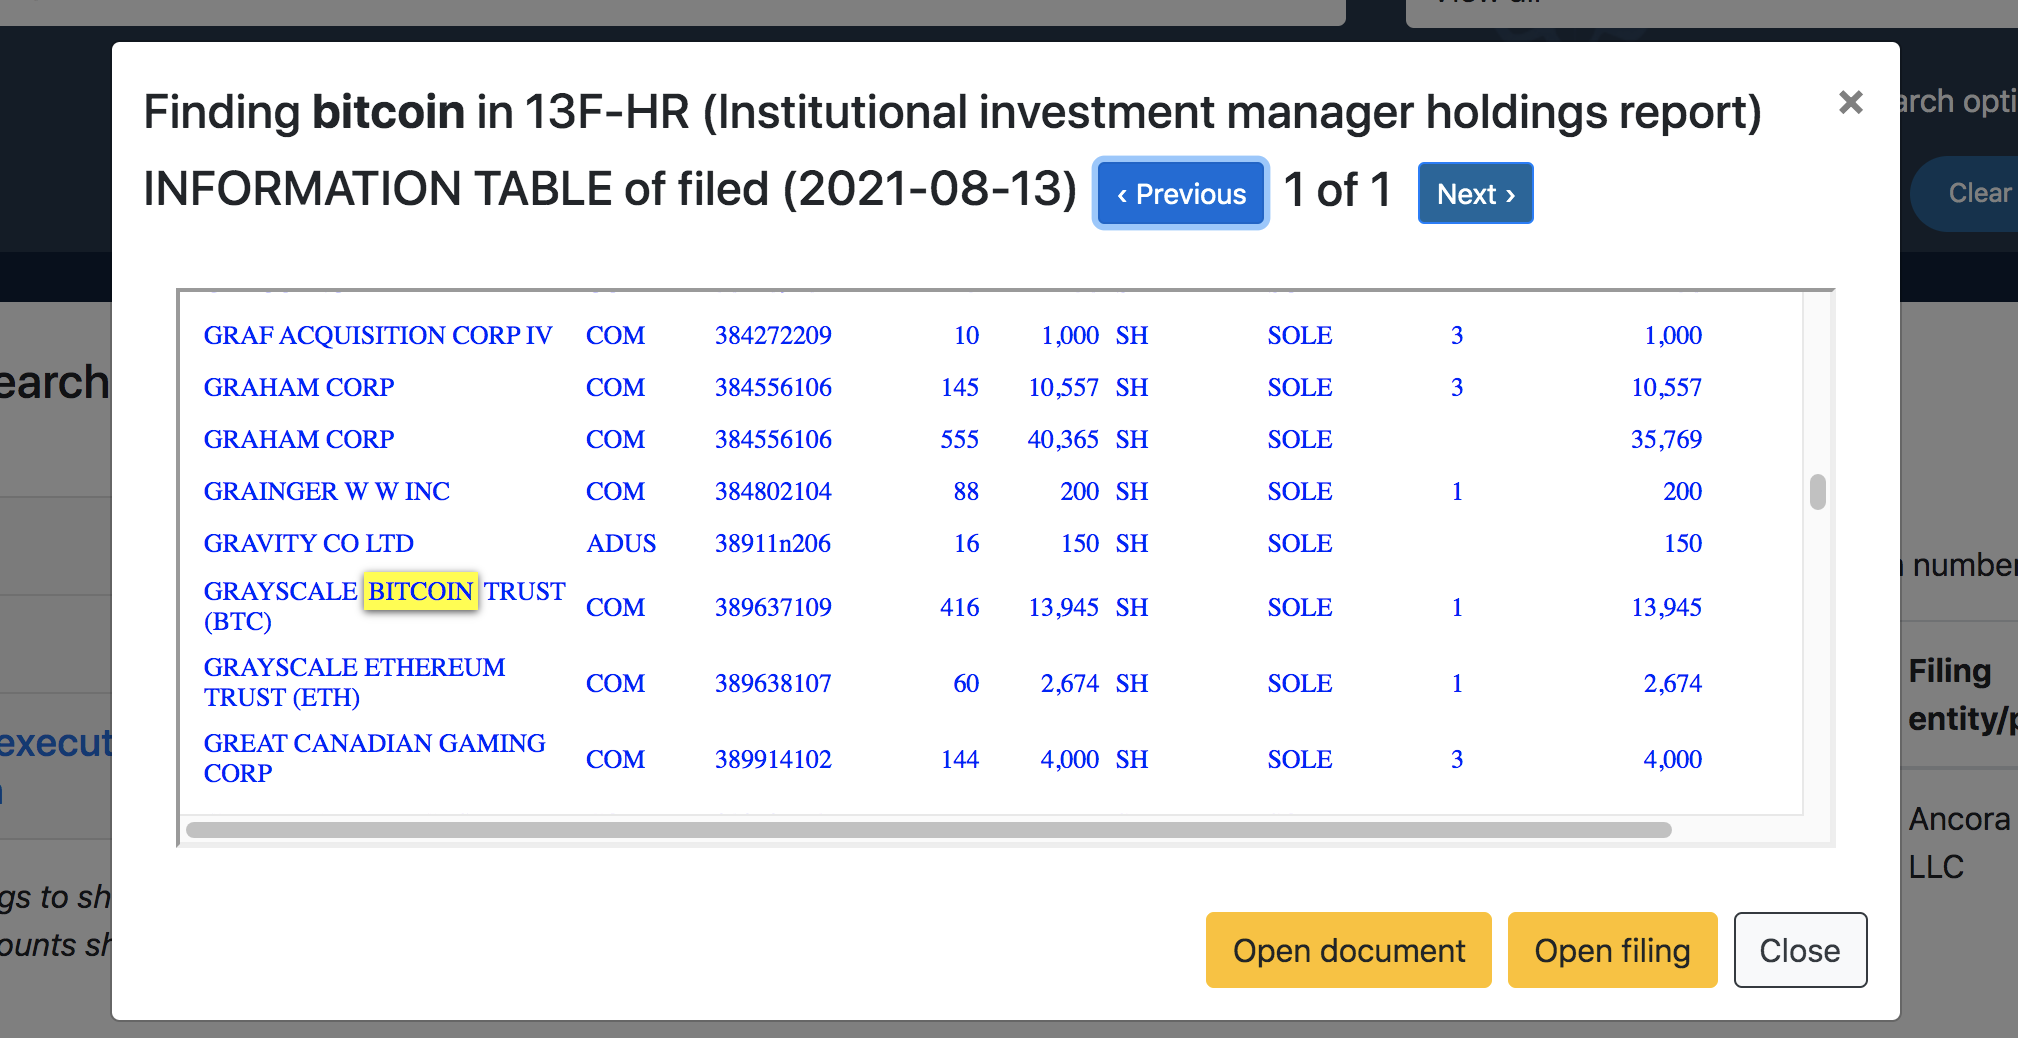This screenshot has height=1038, width=2018.
Task: Click SH in the Grainger row
Action: coord(1132,491)
